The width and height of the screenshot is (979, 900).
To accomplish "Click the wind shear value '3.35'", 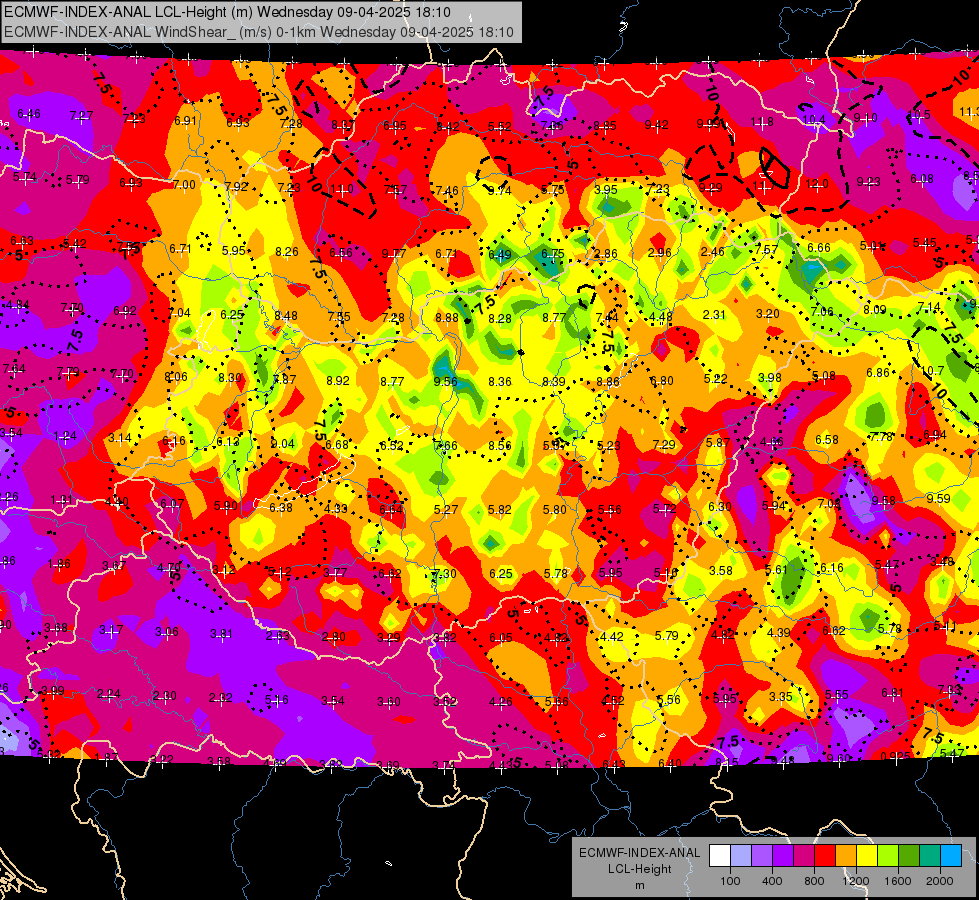I will point(780,696).
